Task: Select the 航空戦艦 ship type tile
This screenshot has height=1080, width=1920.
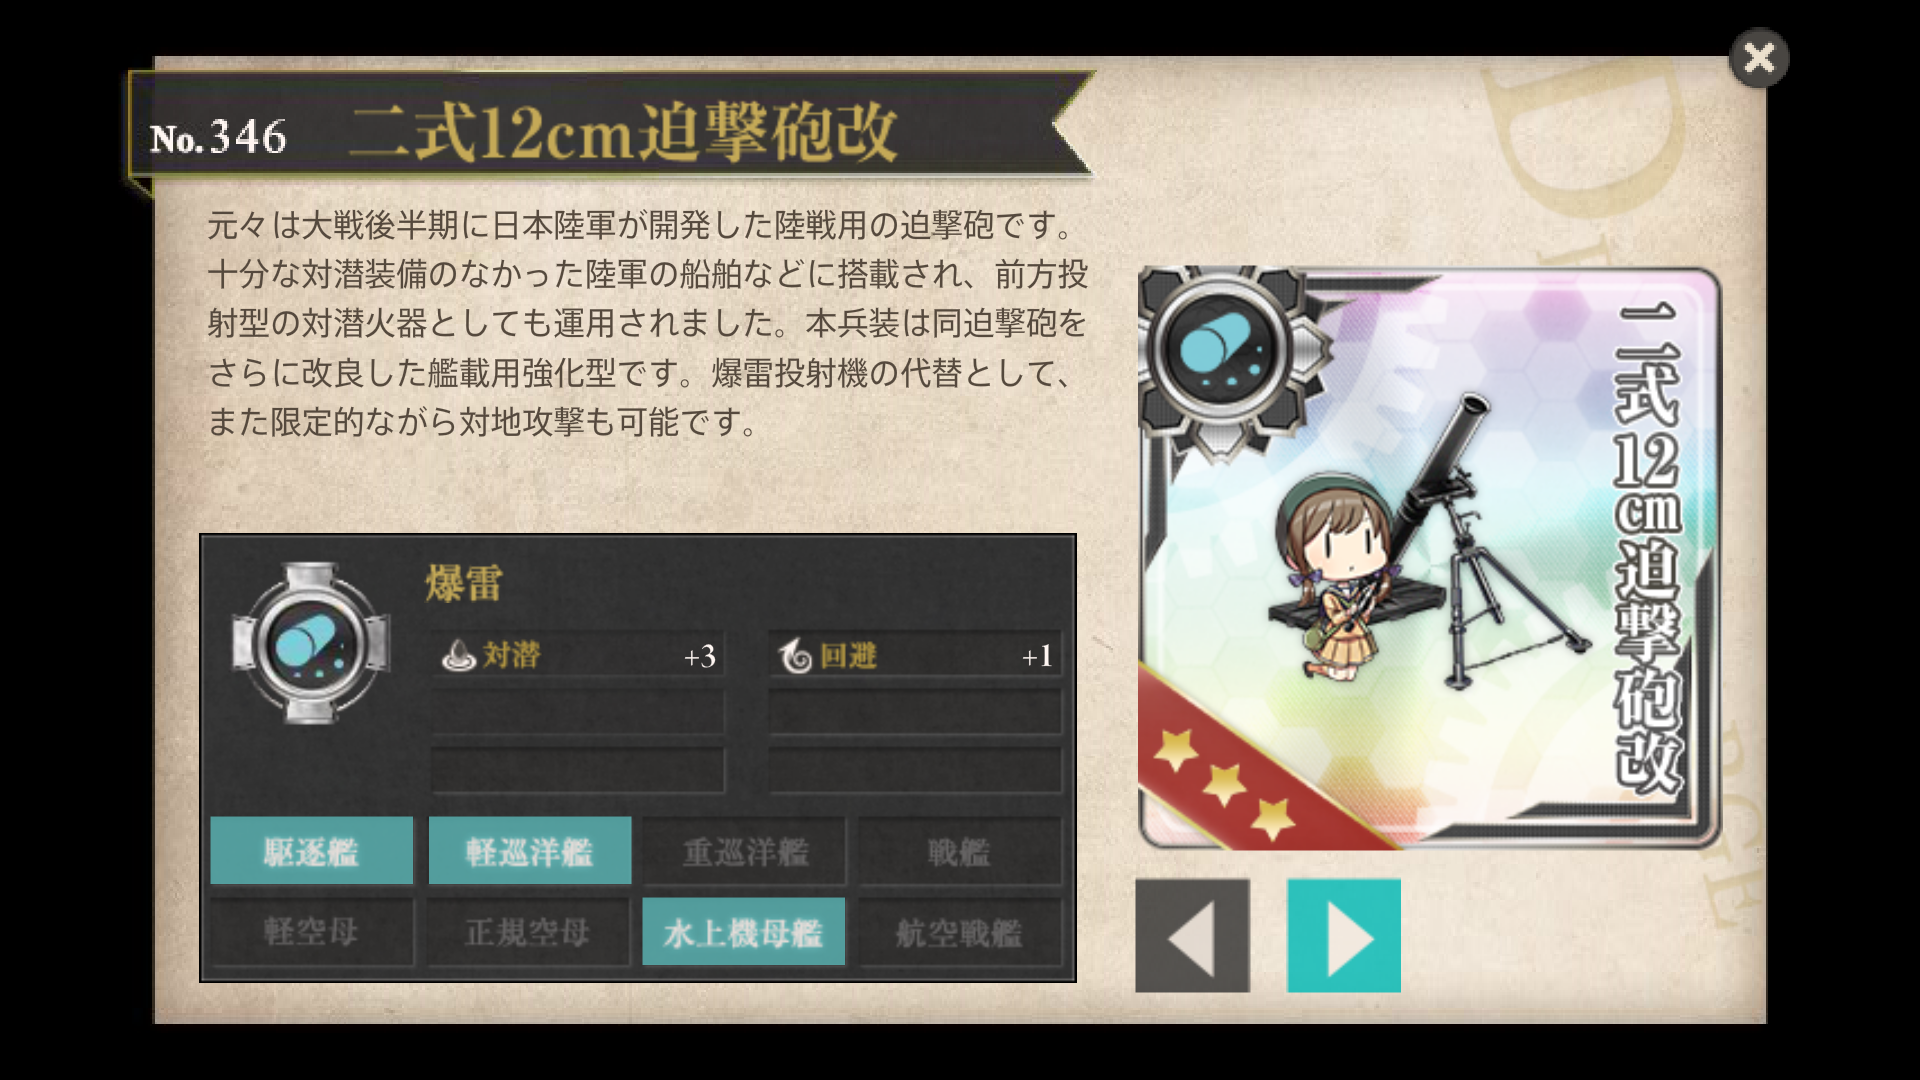Action: point(960,932)
